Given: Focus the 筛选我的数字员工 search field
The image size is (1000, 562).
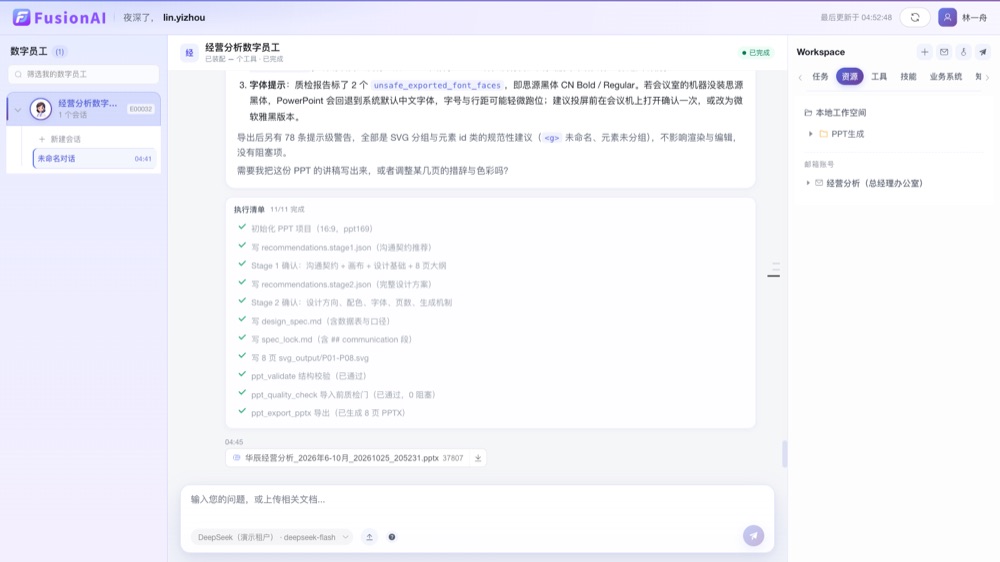Looking at the screenshot, I should click(84, 75).
